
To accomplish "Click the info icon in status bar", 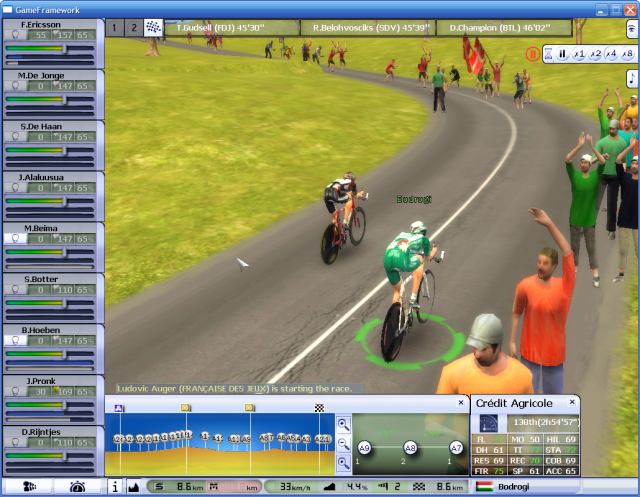I will (x=115, y=487).
